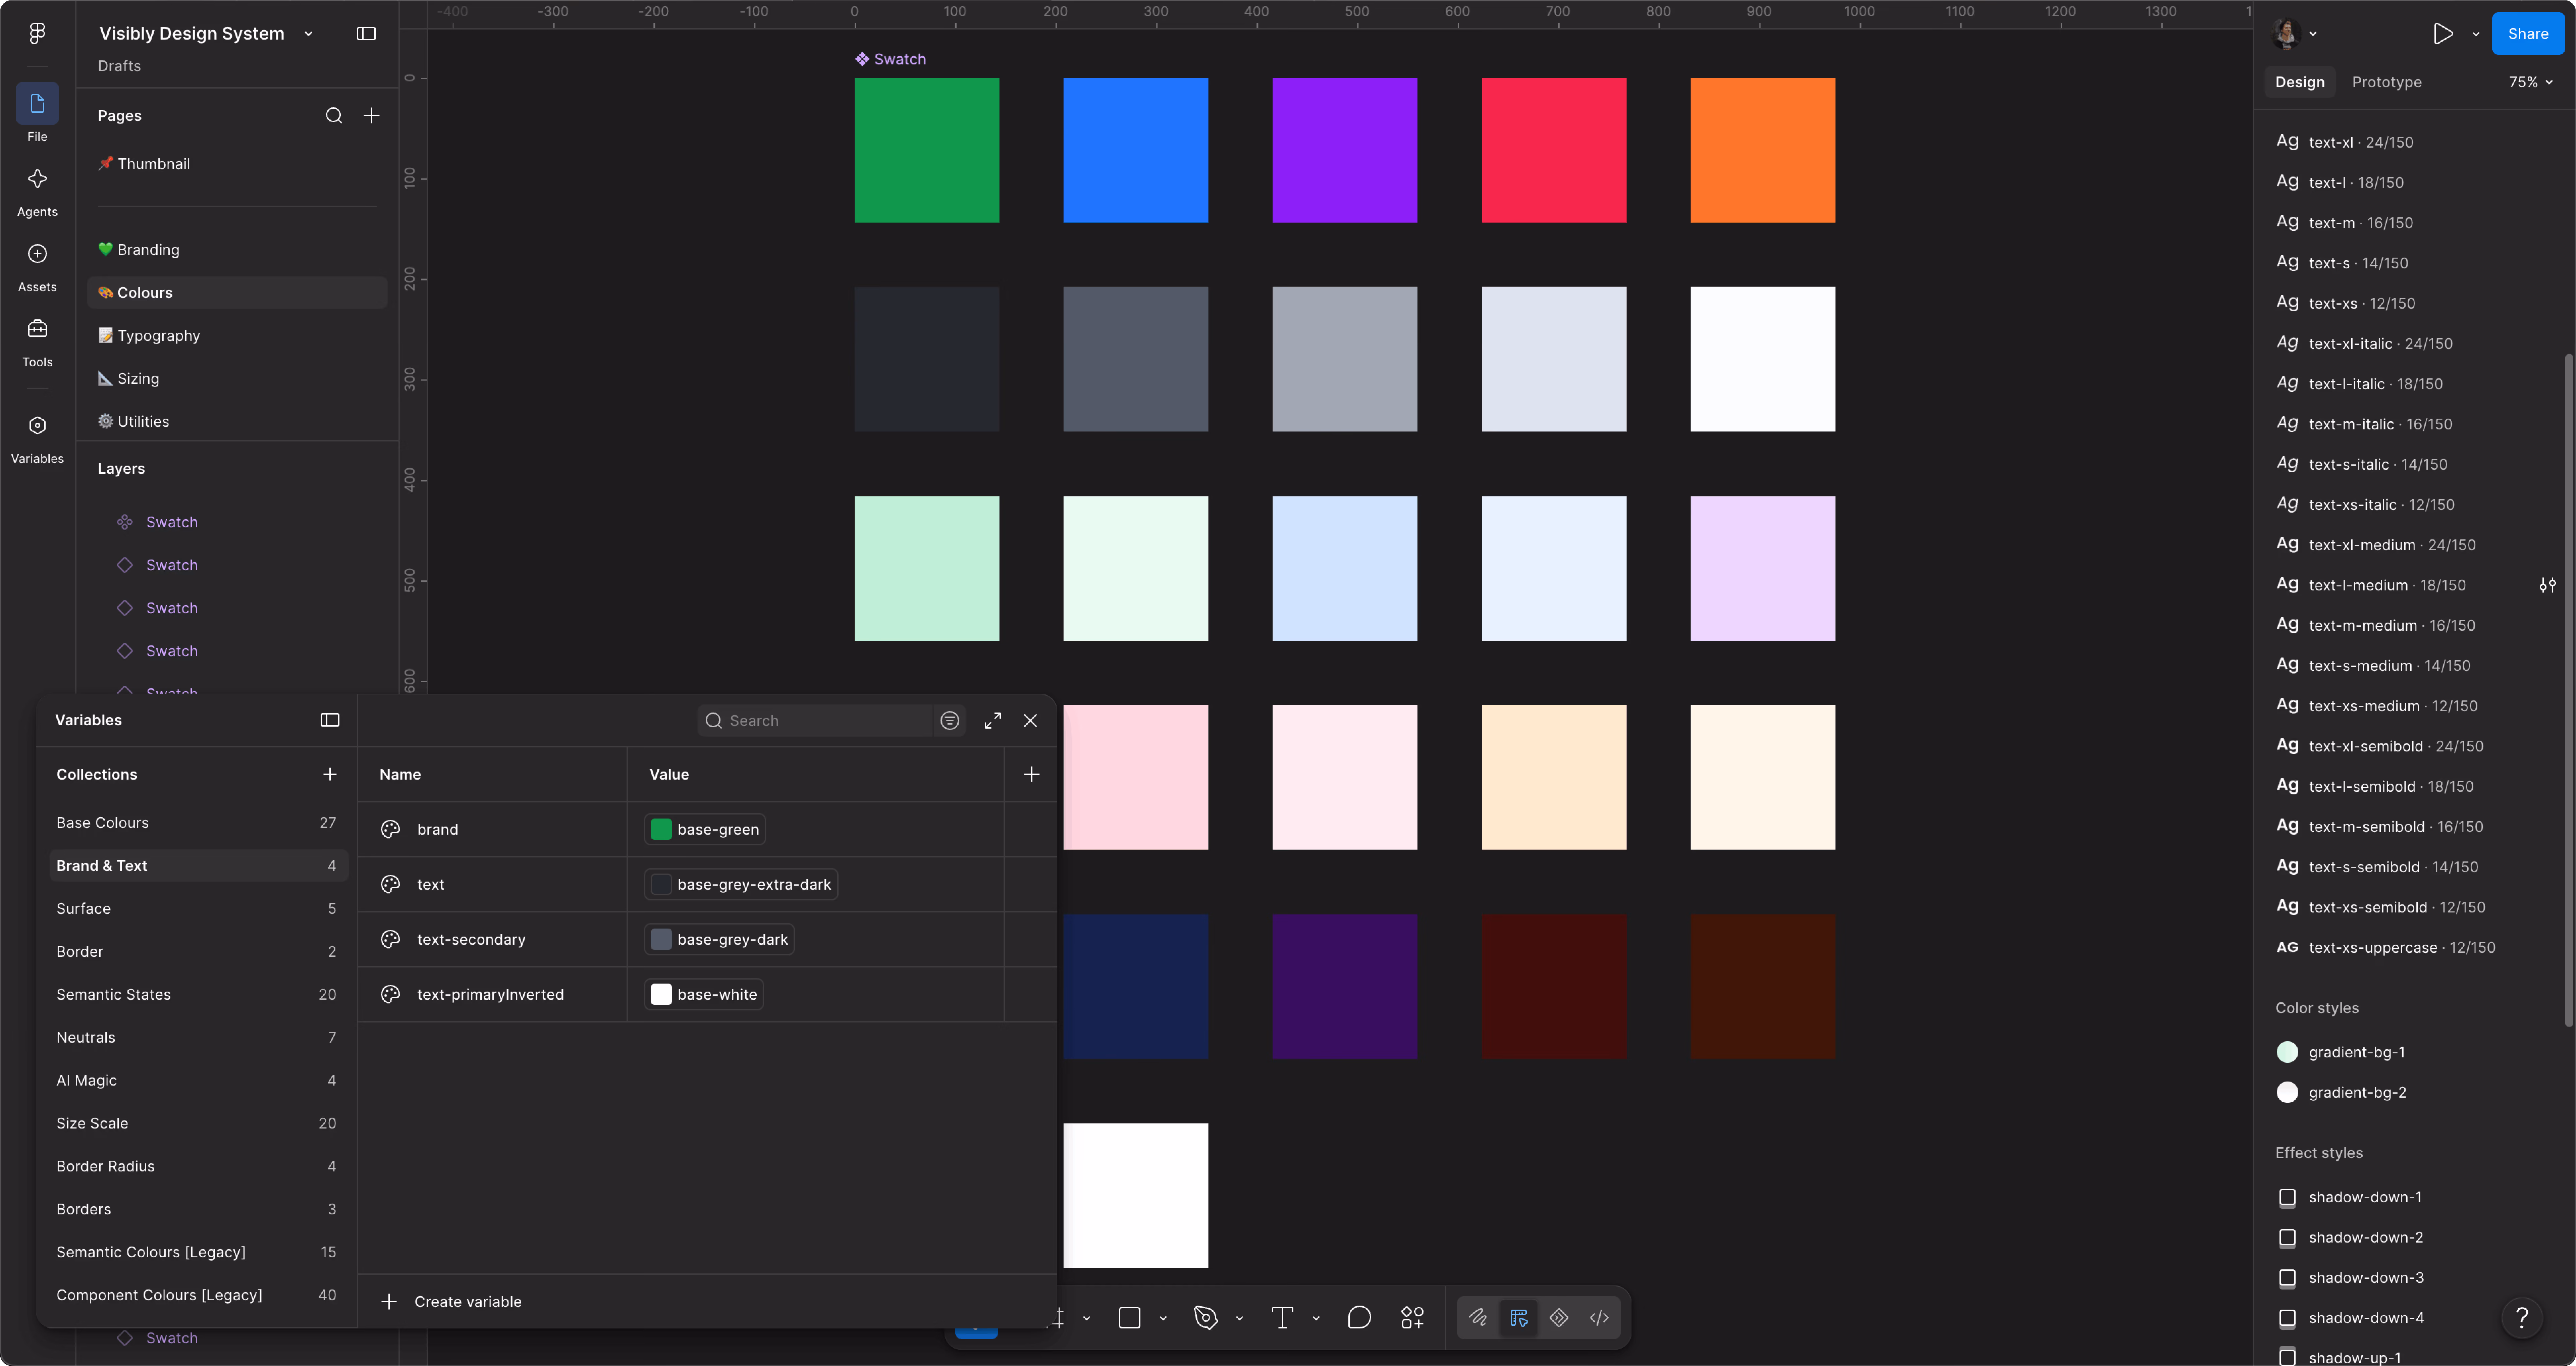Open the Figma main menu logo
This screenshot has width=2576, height=1366.
point(37,33)
